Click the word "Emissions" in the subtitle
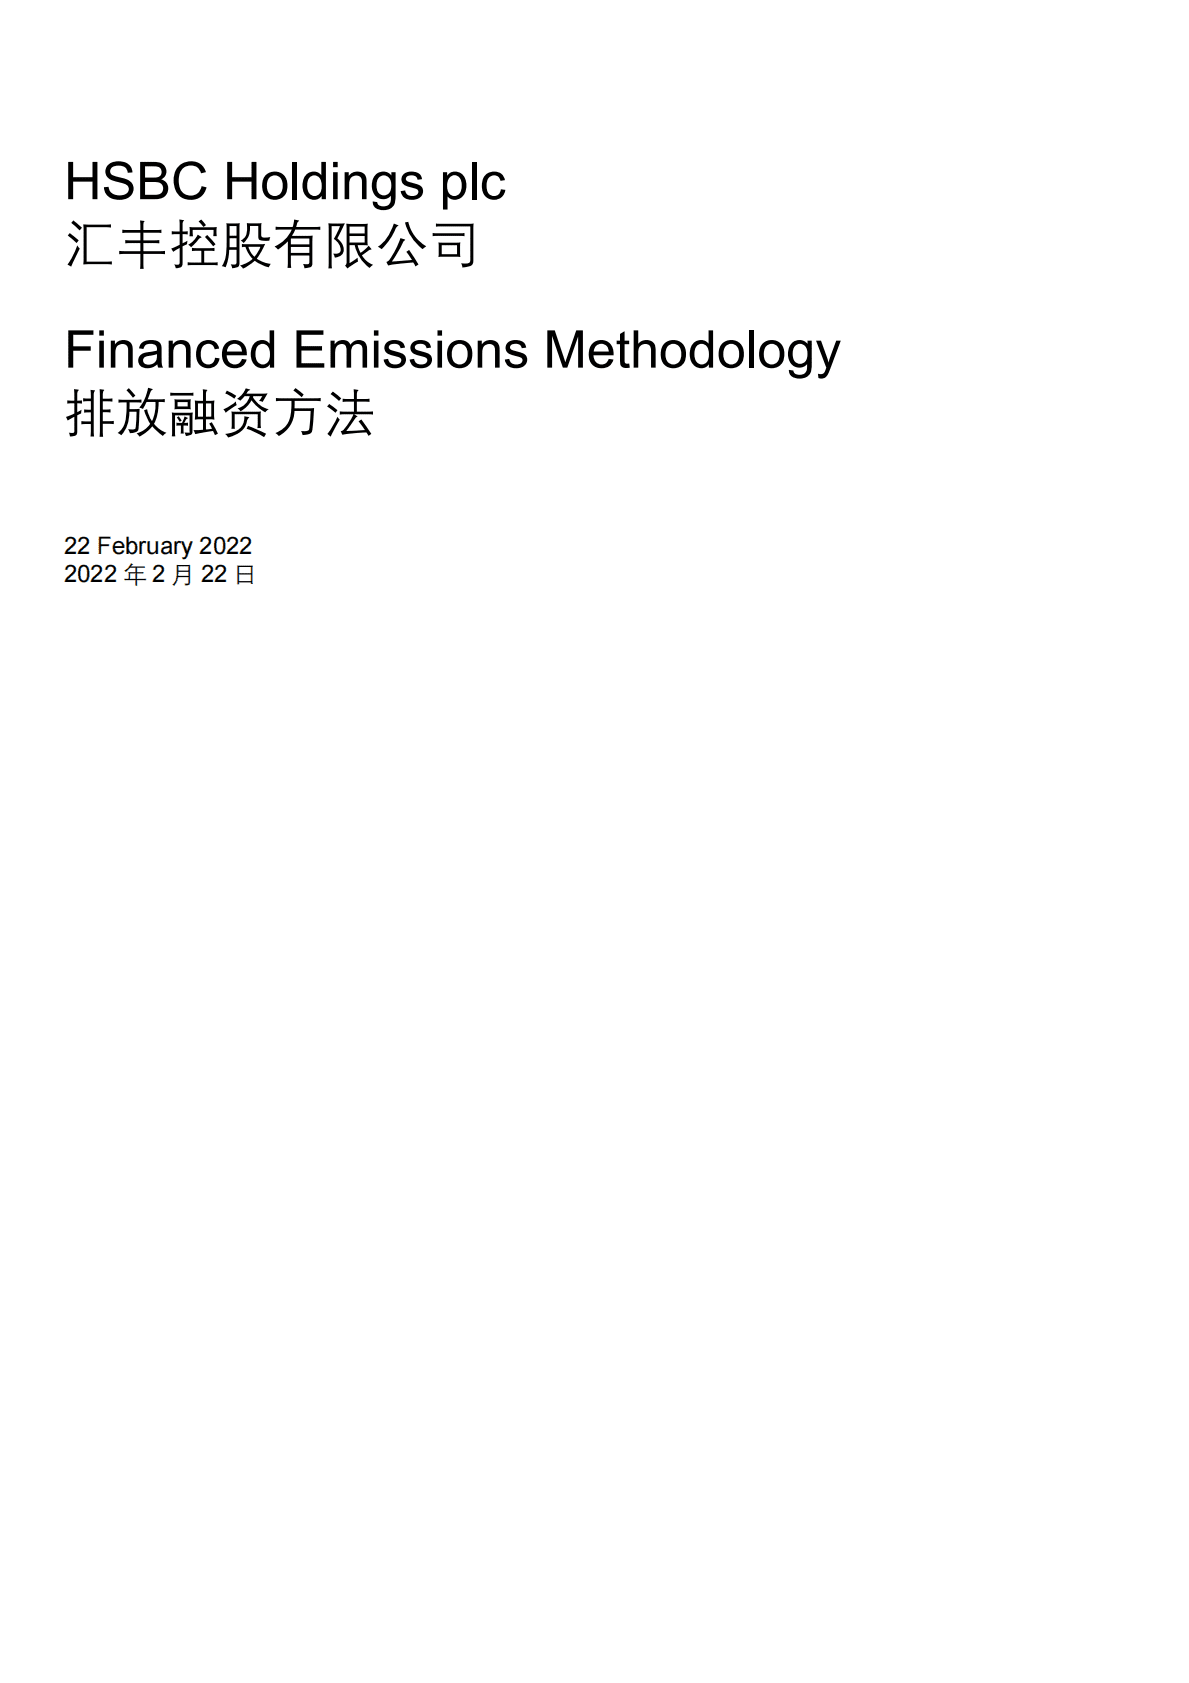1189x1683 pixels. click(x=410, y=350)
